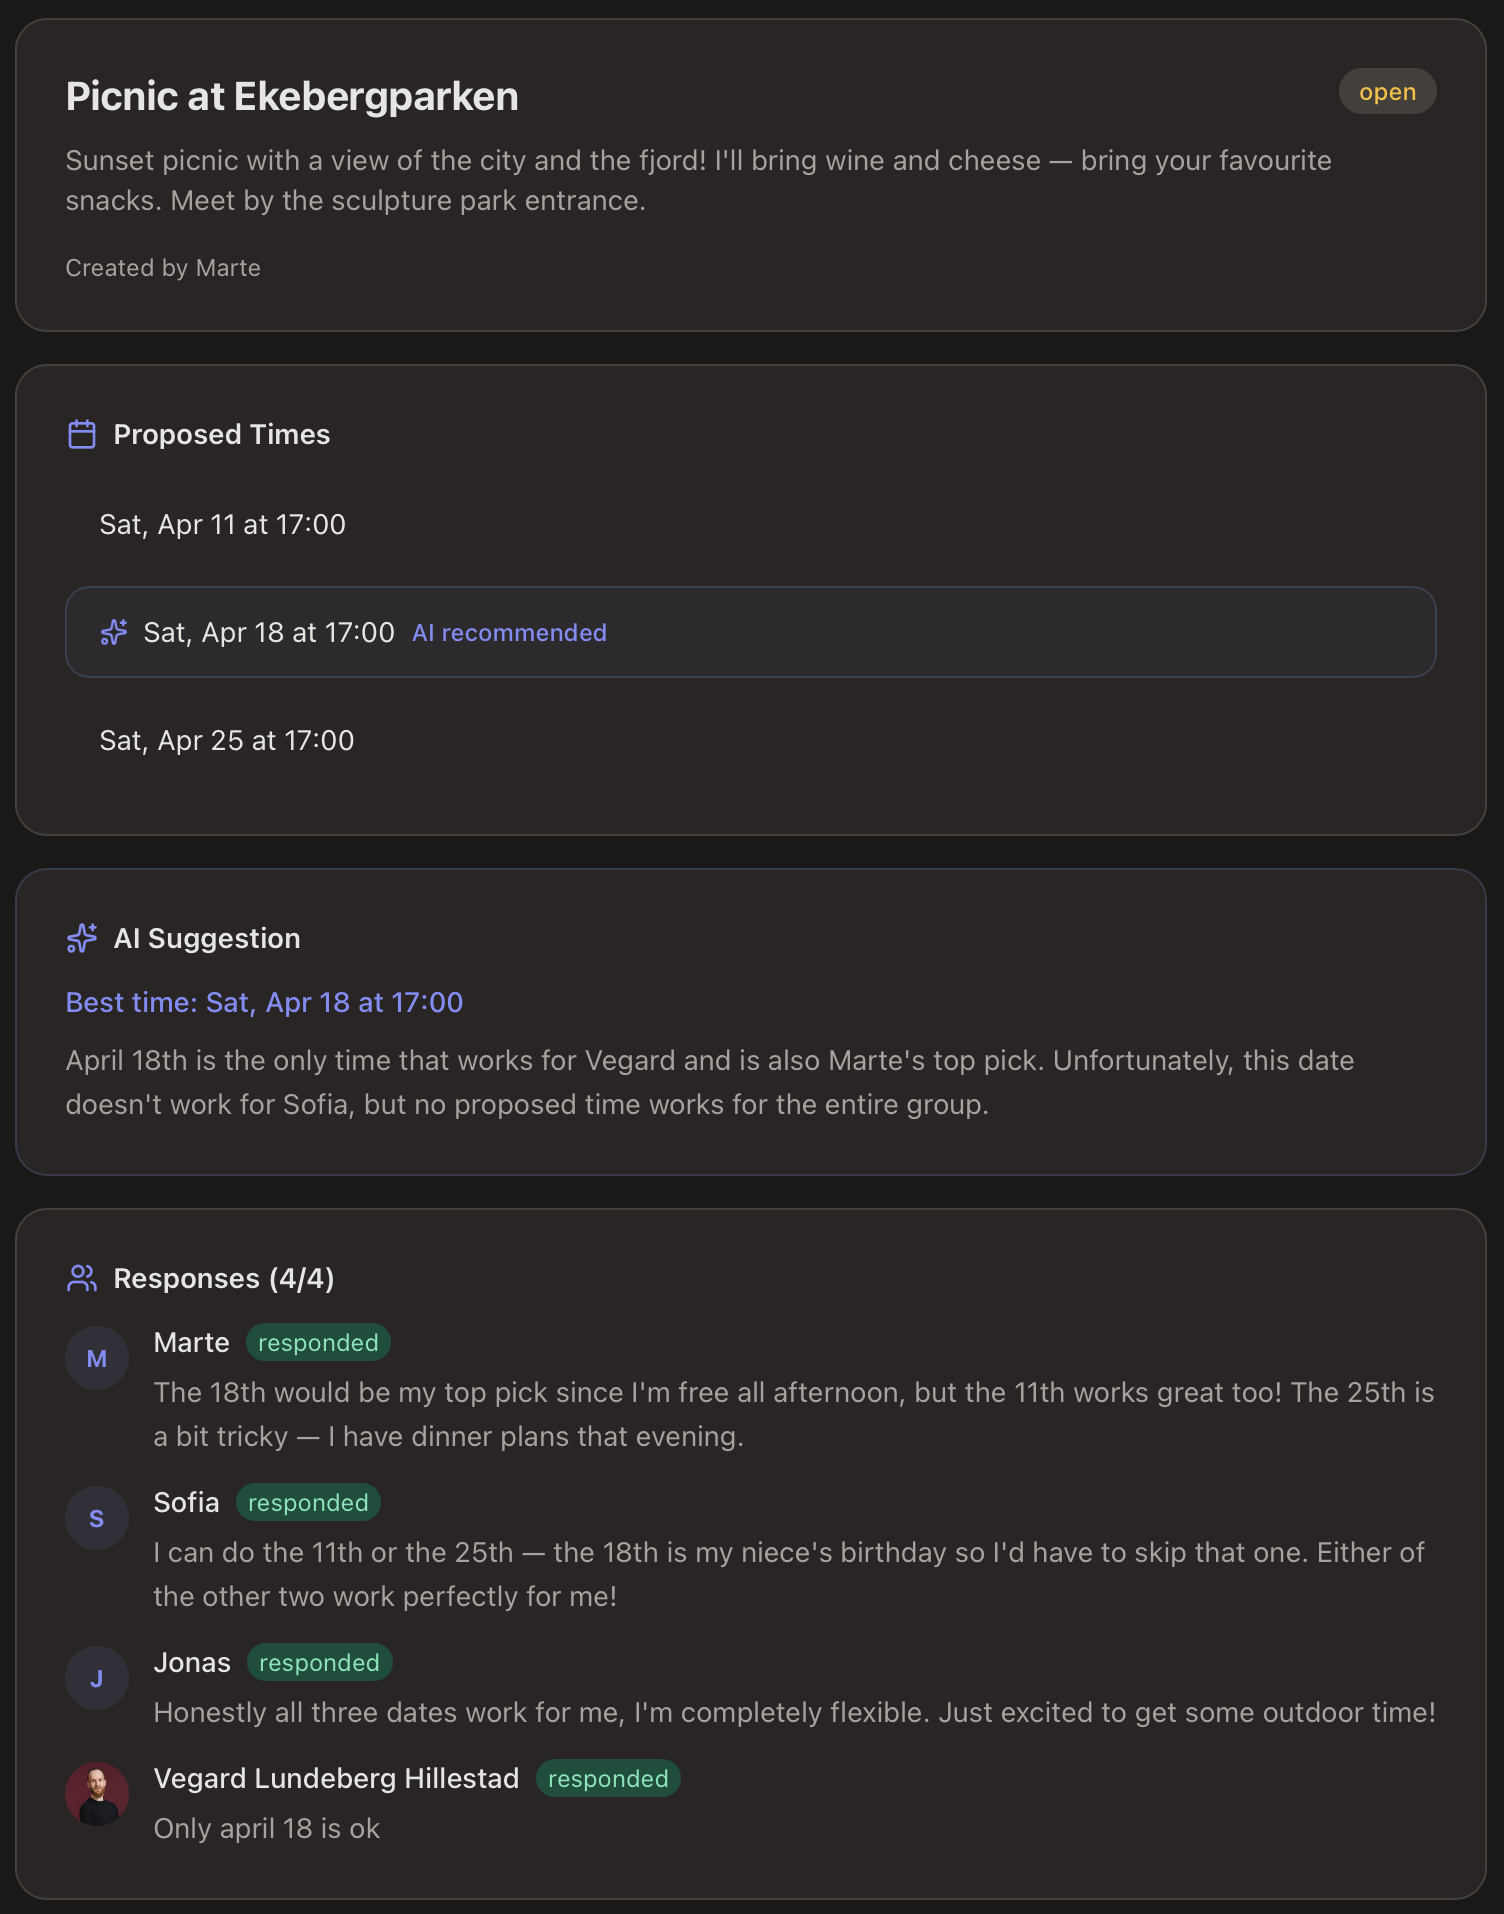Viewport: 1504px width, 1914px height.
Task: Click the AI recommended label
Action: pyautogui.click(x=509, y=633)
